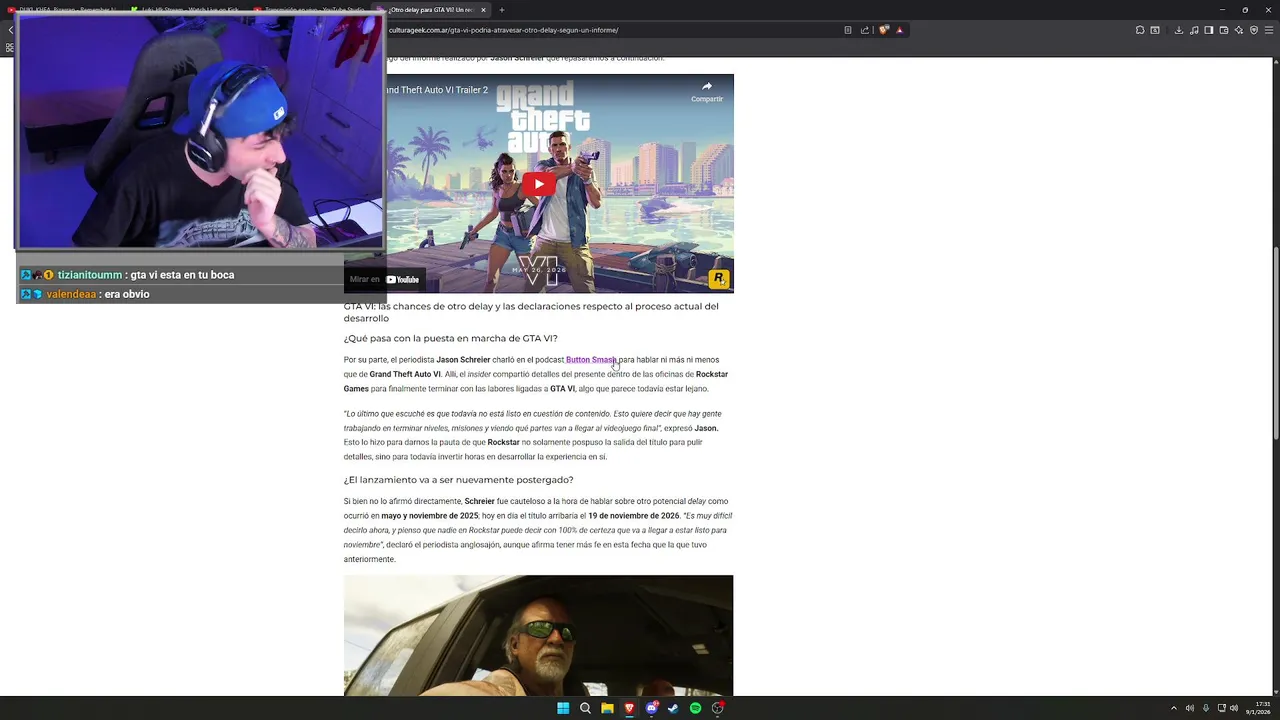Viewport: 1280px width, 720px height.
Task: Open OBS Studio from the taskbar
Action: [x=717, y=708]
